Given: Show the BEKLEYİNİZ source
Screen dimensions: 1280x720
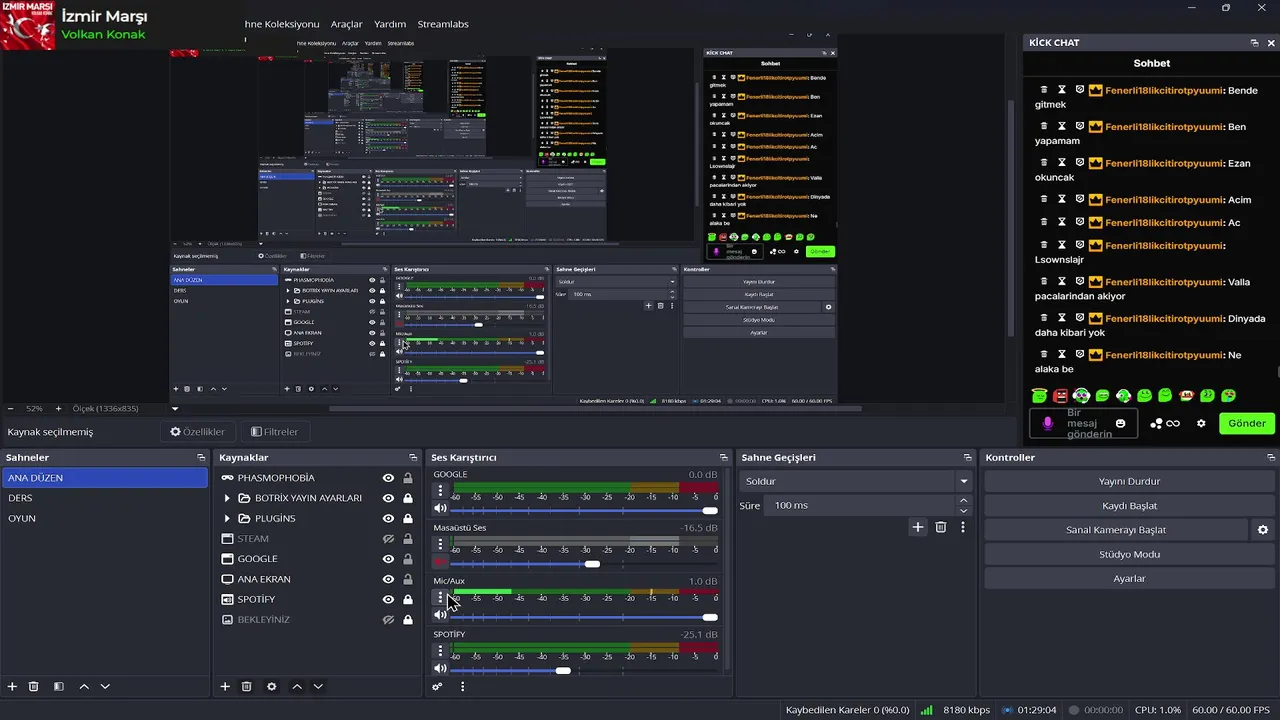Looking at the screenshot, I should click(388, 620).
